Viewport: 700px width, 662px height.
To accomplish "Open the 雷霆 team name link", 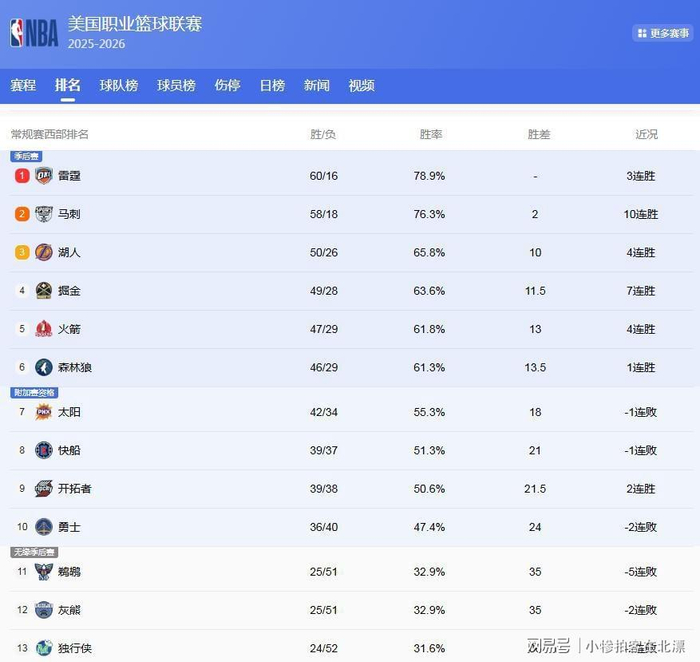I will tap(69, 175).
